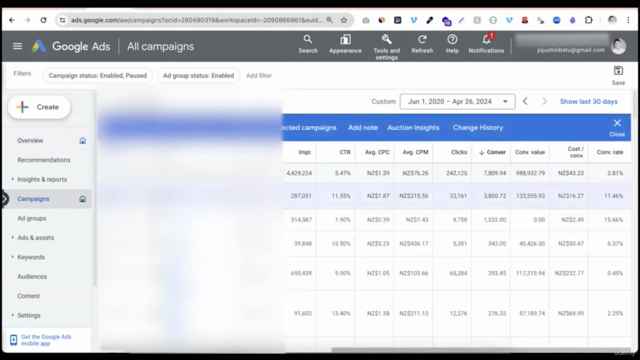This screenshot has width=640, height=360.
Task: Click Add filter field
Action: (258, 76)
